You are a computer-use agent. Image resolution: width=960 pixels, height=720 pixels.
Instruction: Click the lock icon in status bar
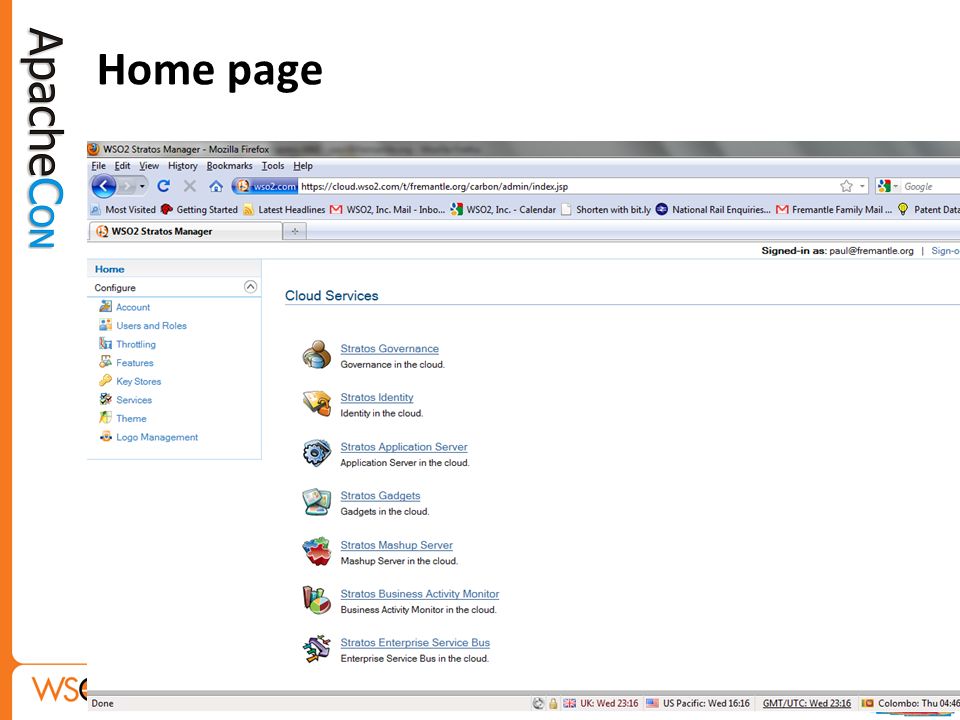(553, 703)
